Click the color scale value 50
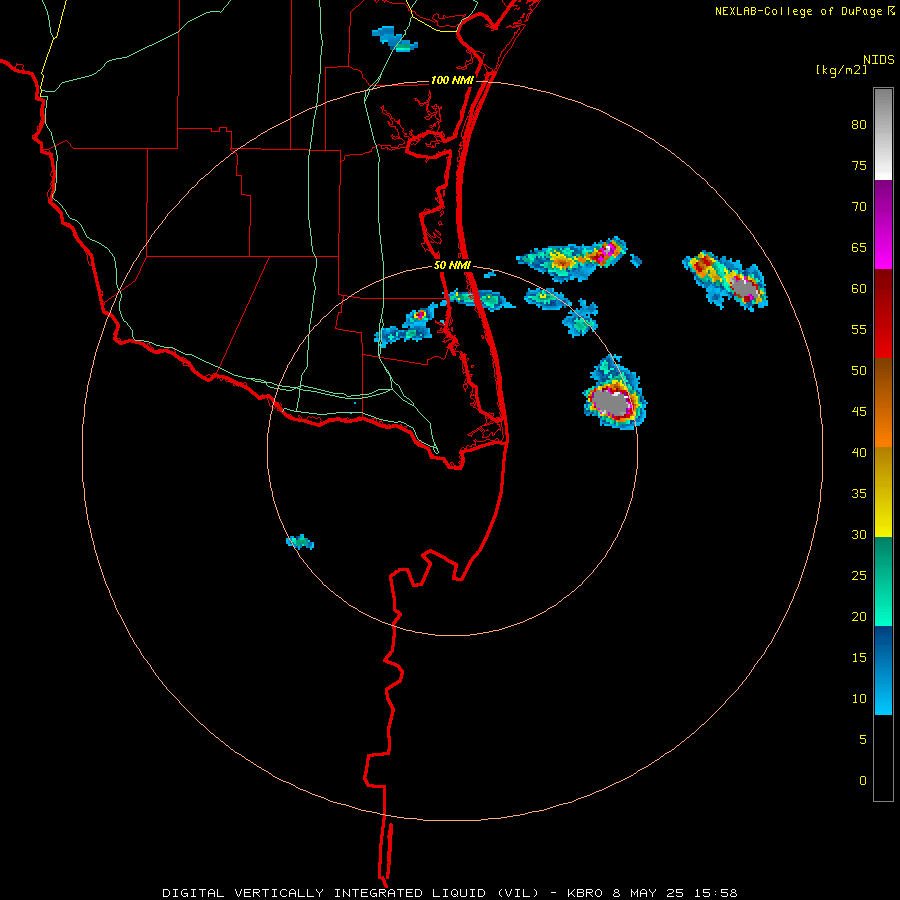 (859, 370)
